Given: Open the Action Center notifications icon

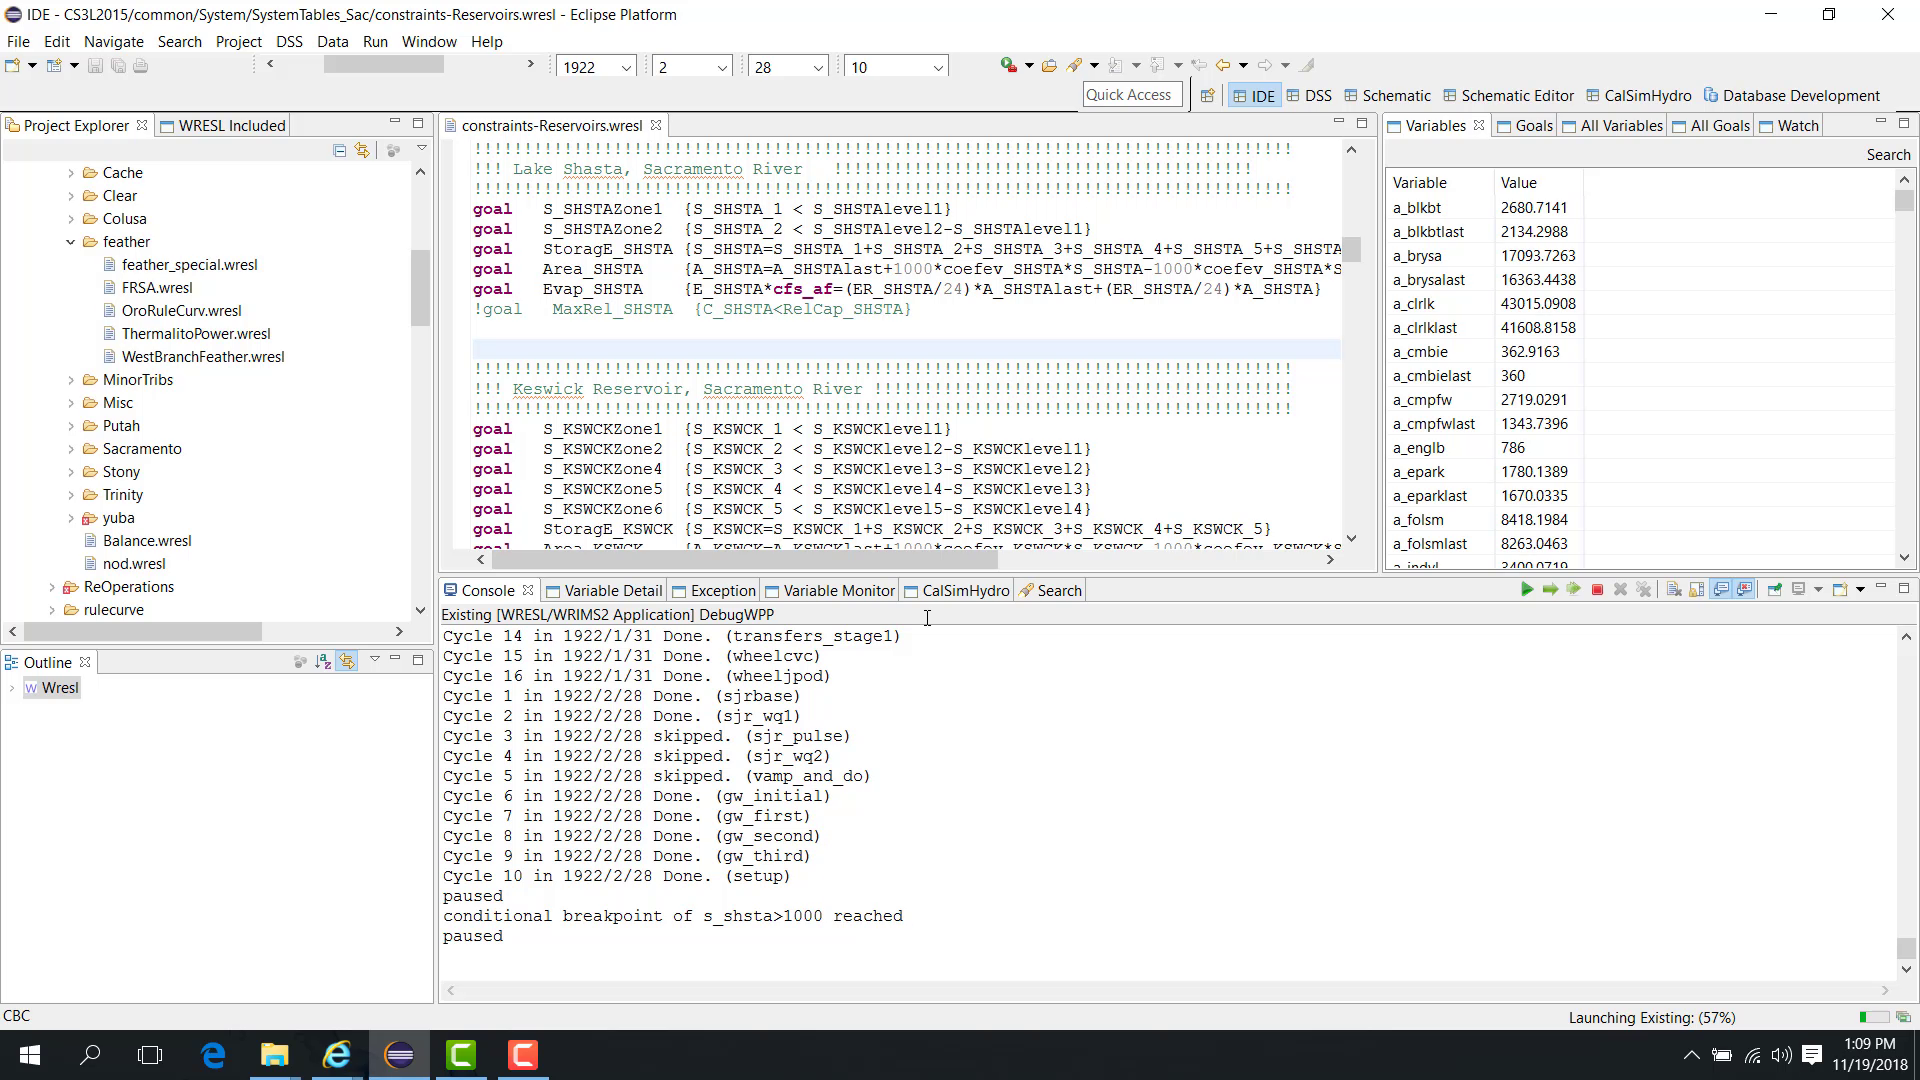Looking at the screenshot, I should [1811, 1055].
